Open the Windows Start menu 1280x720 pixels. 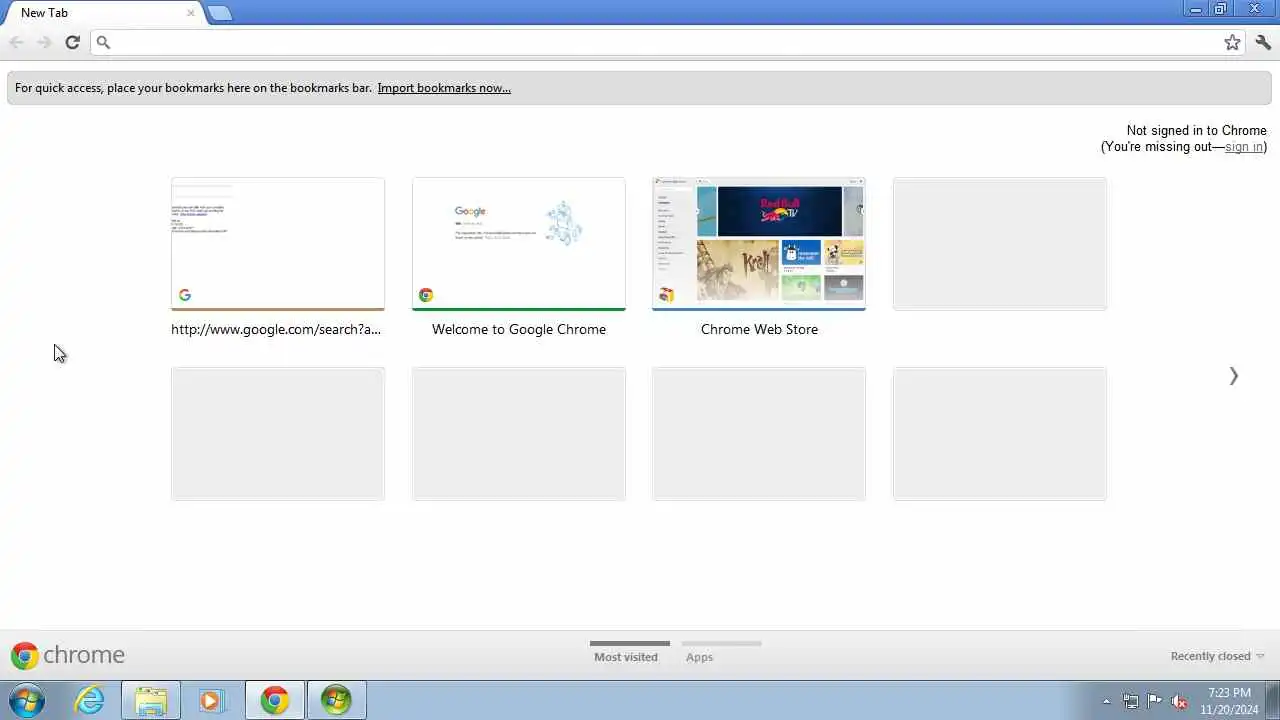[27, 700]
